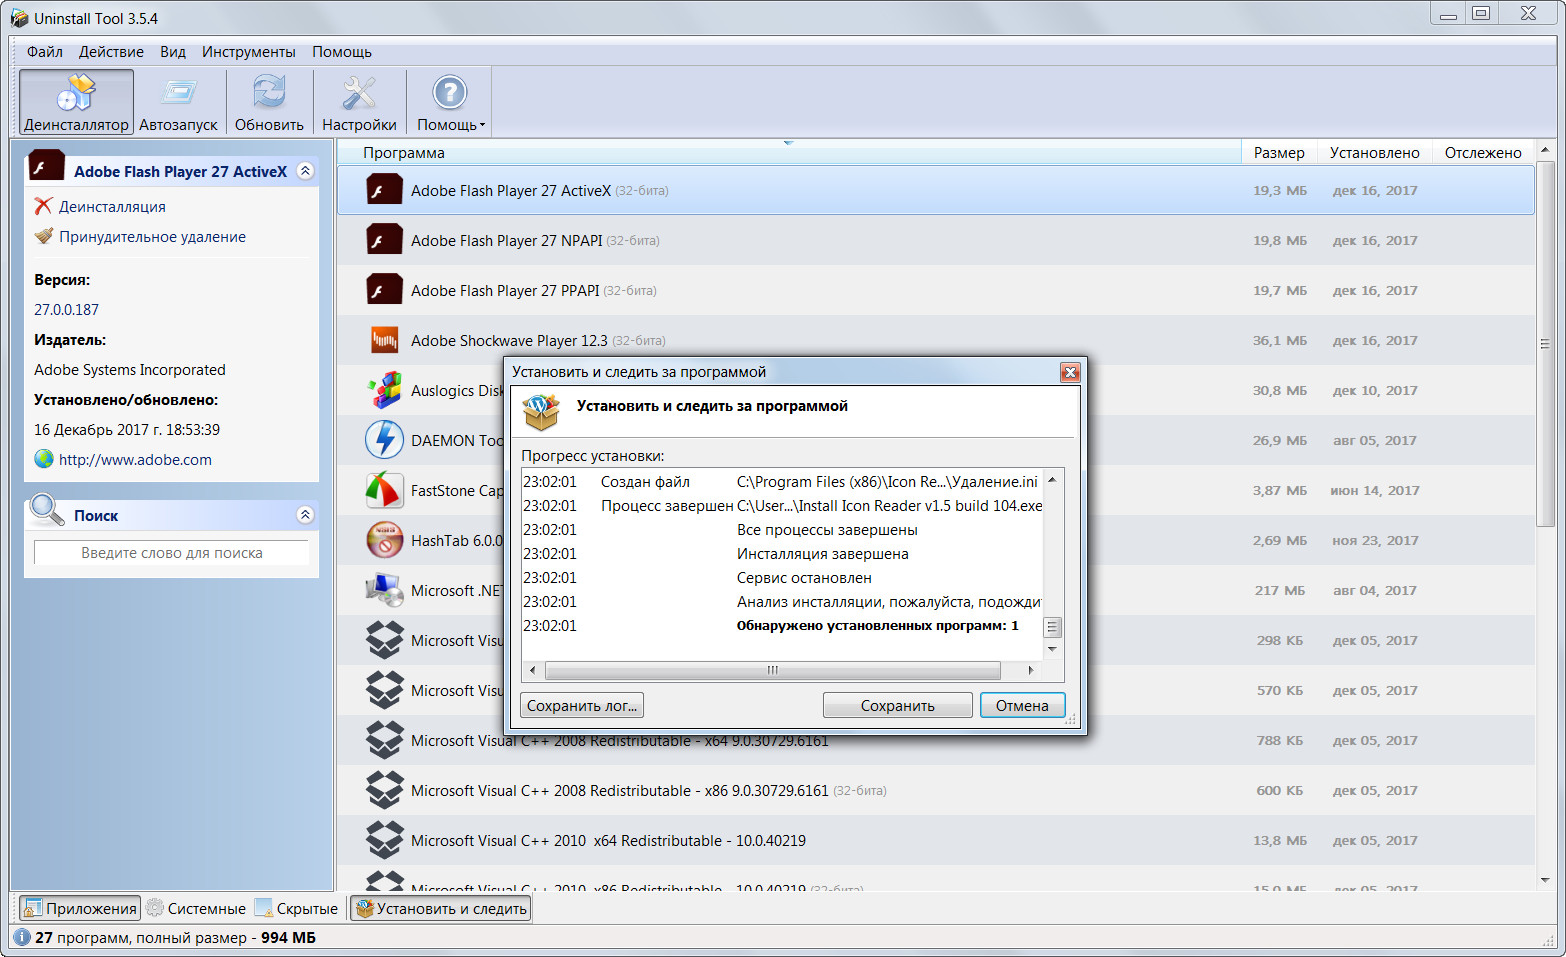1566x957 pixels.
Task: Close the Установить и следить dialog
Action: click(x=1070, y=372)
